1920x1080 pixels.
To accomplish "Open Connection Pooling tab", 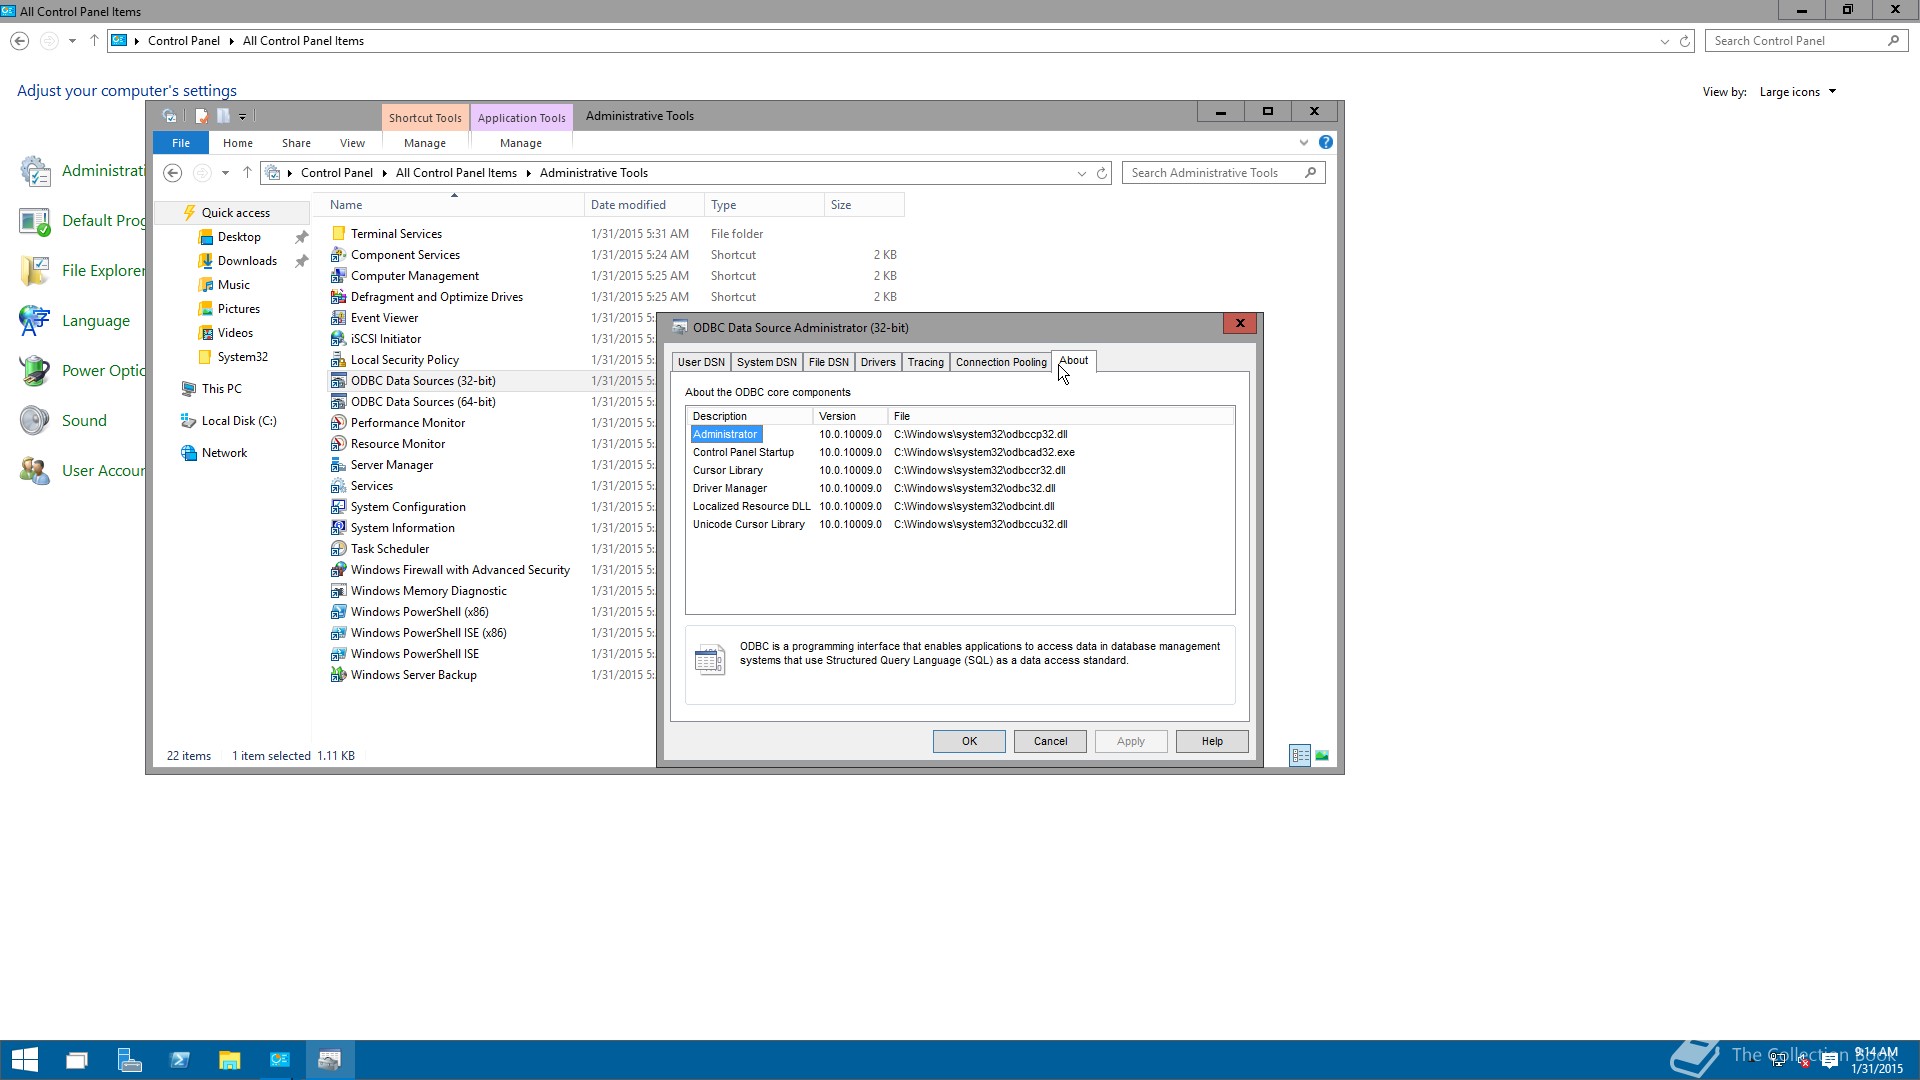I will tap(1000, 362).
